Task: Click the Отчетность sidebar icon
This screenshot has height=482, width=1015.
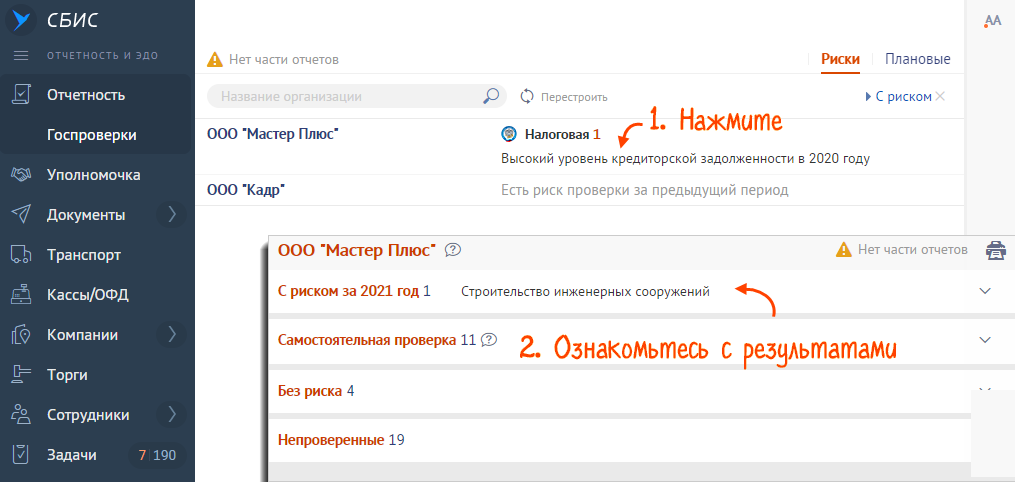Action: point(21,95)
